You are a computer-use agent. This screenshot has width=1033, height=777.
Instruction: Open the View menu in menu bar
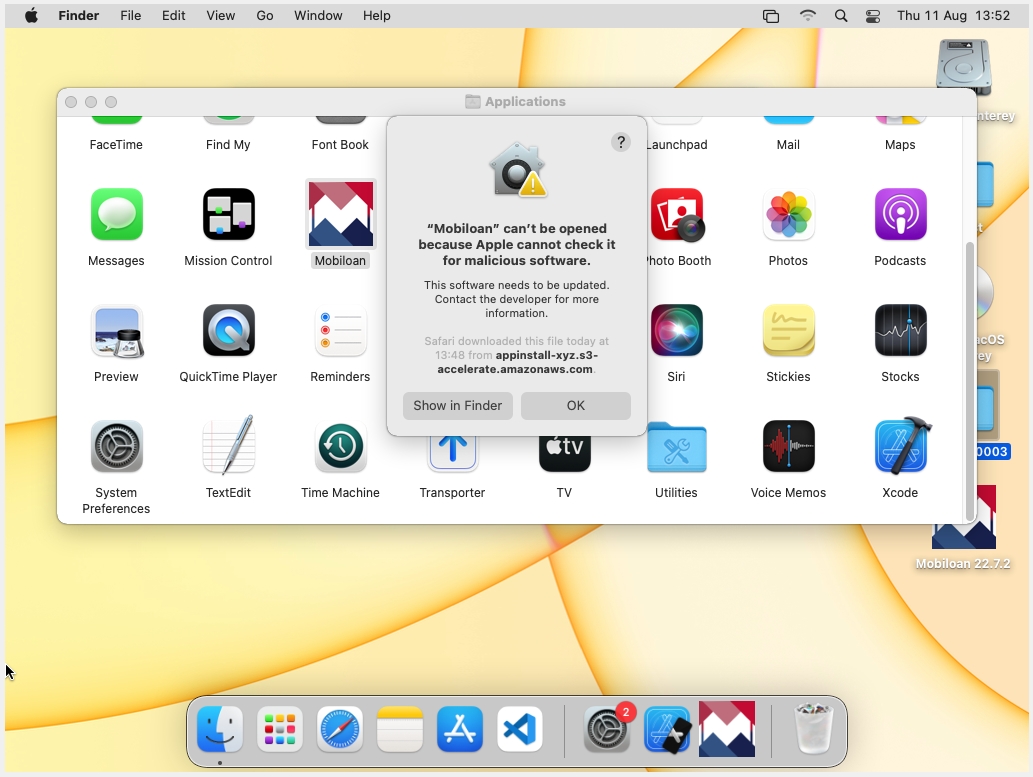(x=220, y=16)
